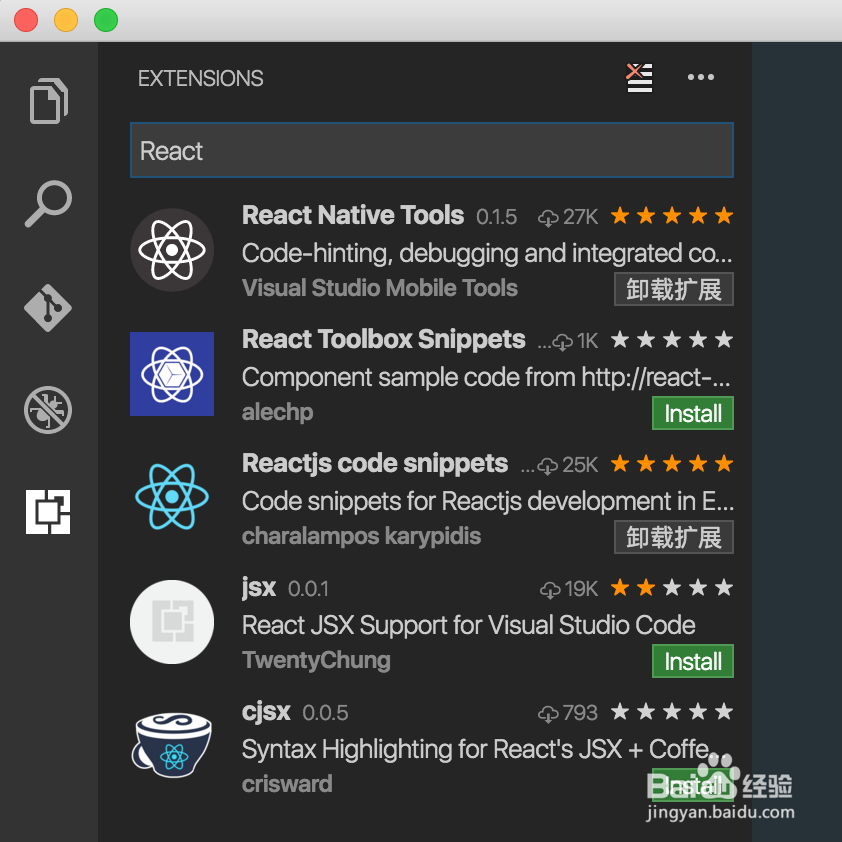The width and height of the screenshot is (842, 842).
Task: Click the 27K download count icon
Action: 548,217
